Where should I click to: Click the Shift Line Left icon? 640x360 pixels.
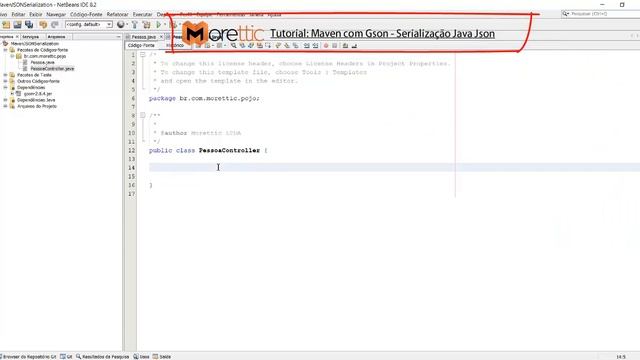click(307, 45)
